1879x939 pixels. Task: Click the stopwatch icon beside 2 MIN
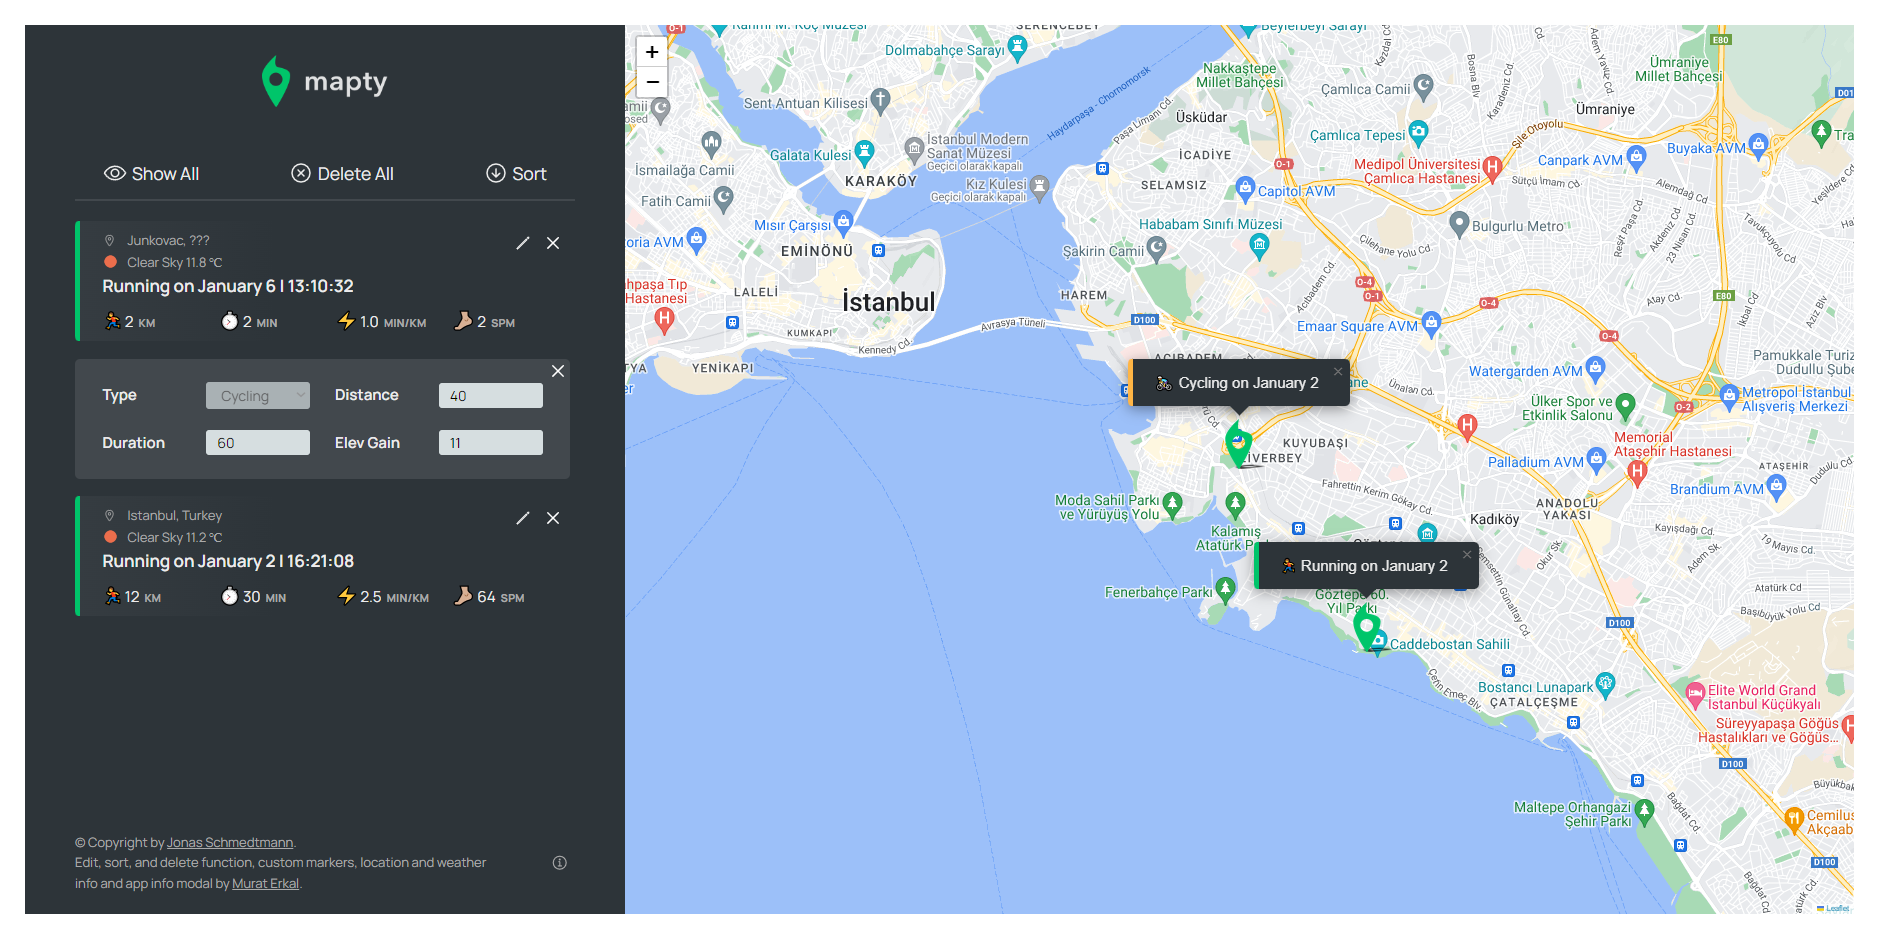(x=229, y=321)
